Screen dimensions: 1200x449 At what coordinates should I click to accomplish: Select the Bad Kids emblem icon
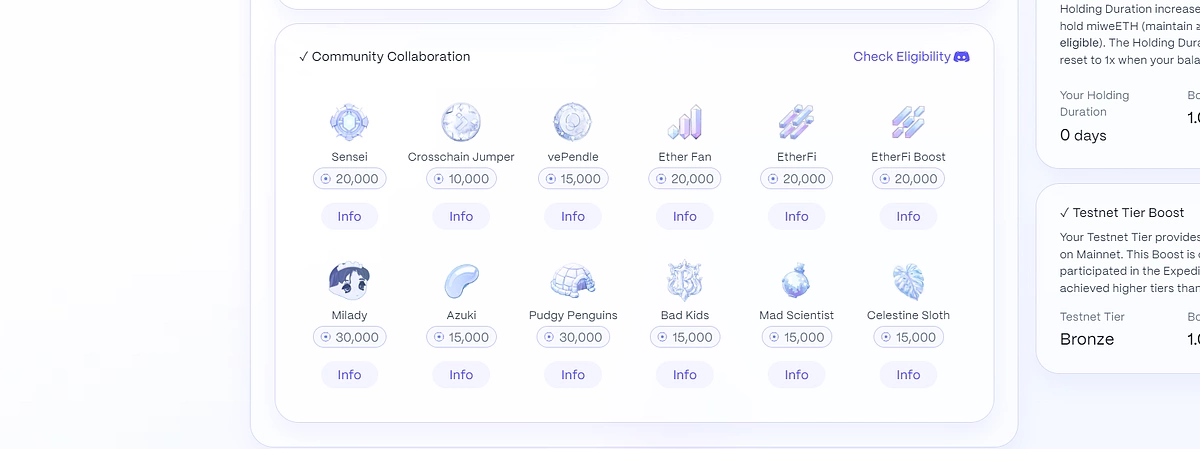coord(685,281)
